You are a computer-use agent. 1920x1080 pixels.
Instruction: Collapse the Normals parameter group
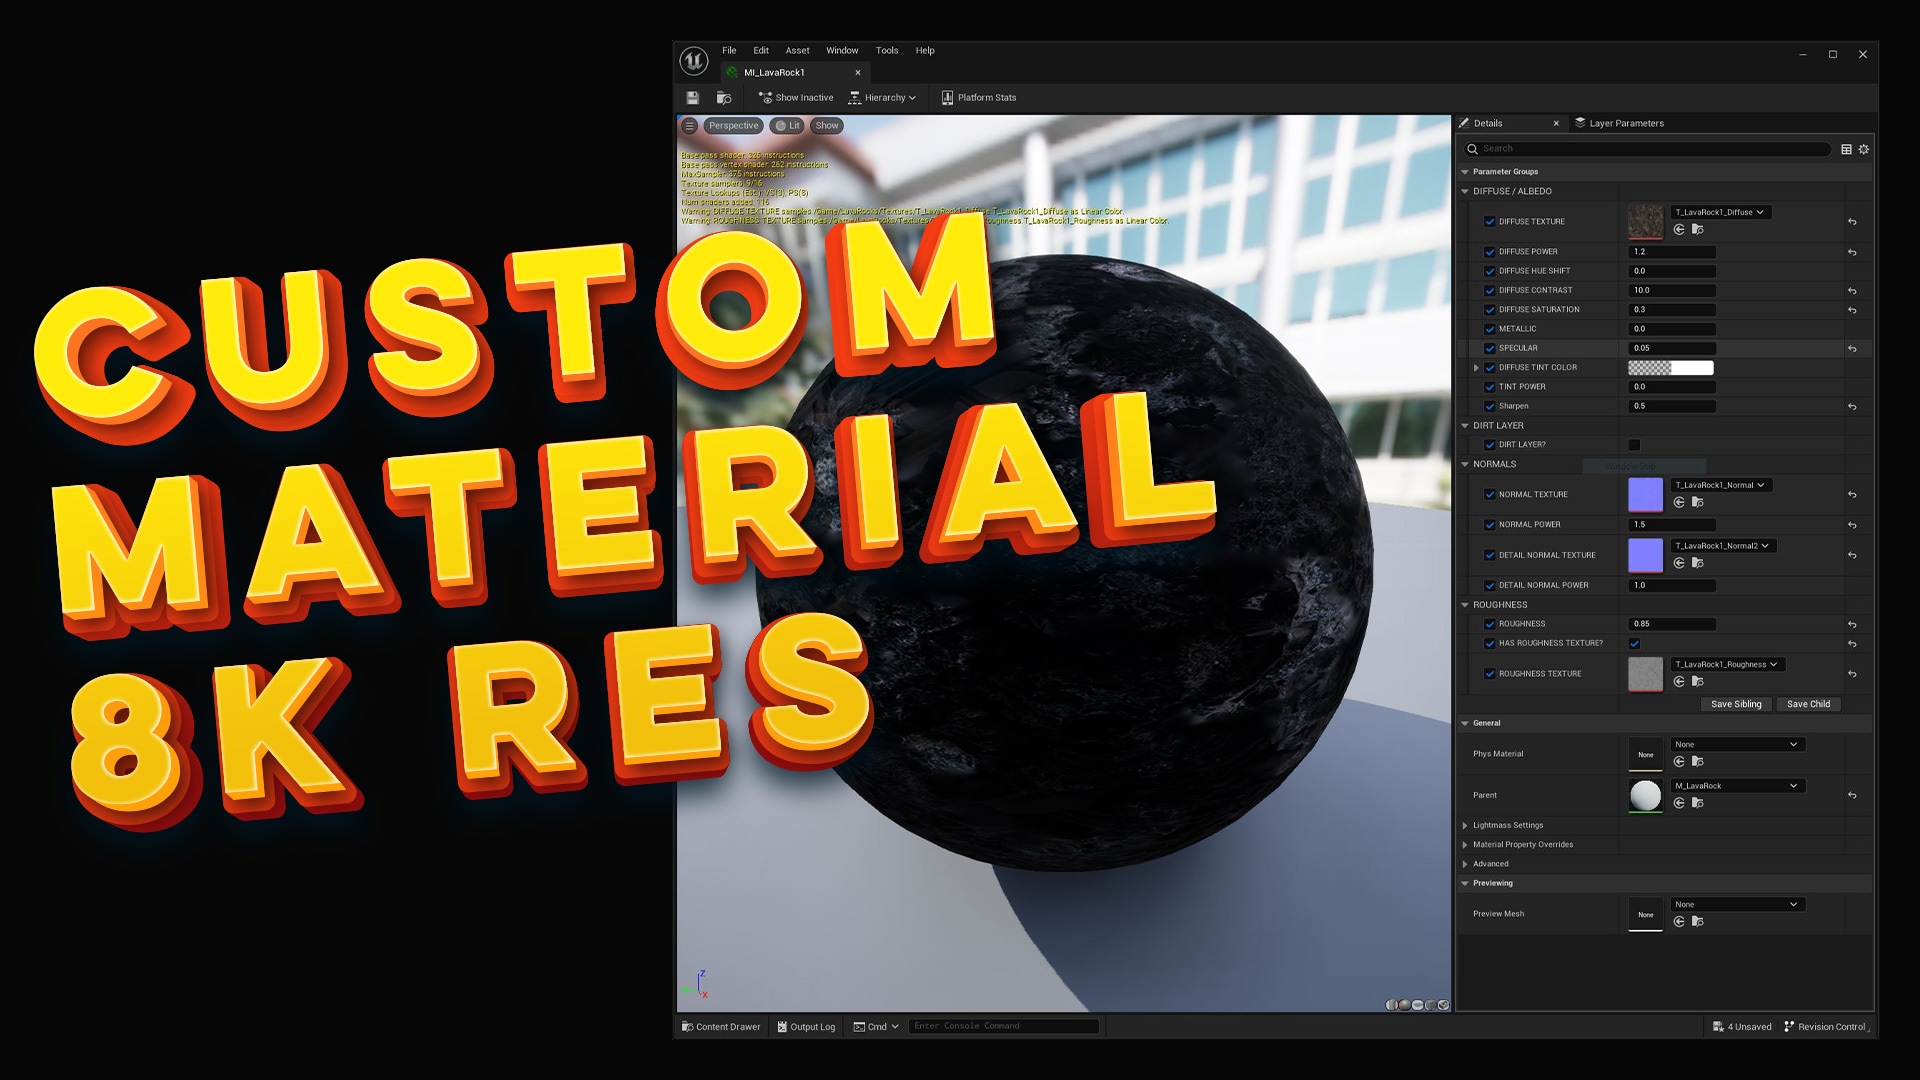click(1464, 464)
